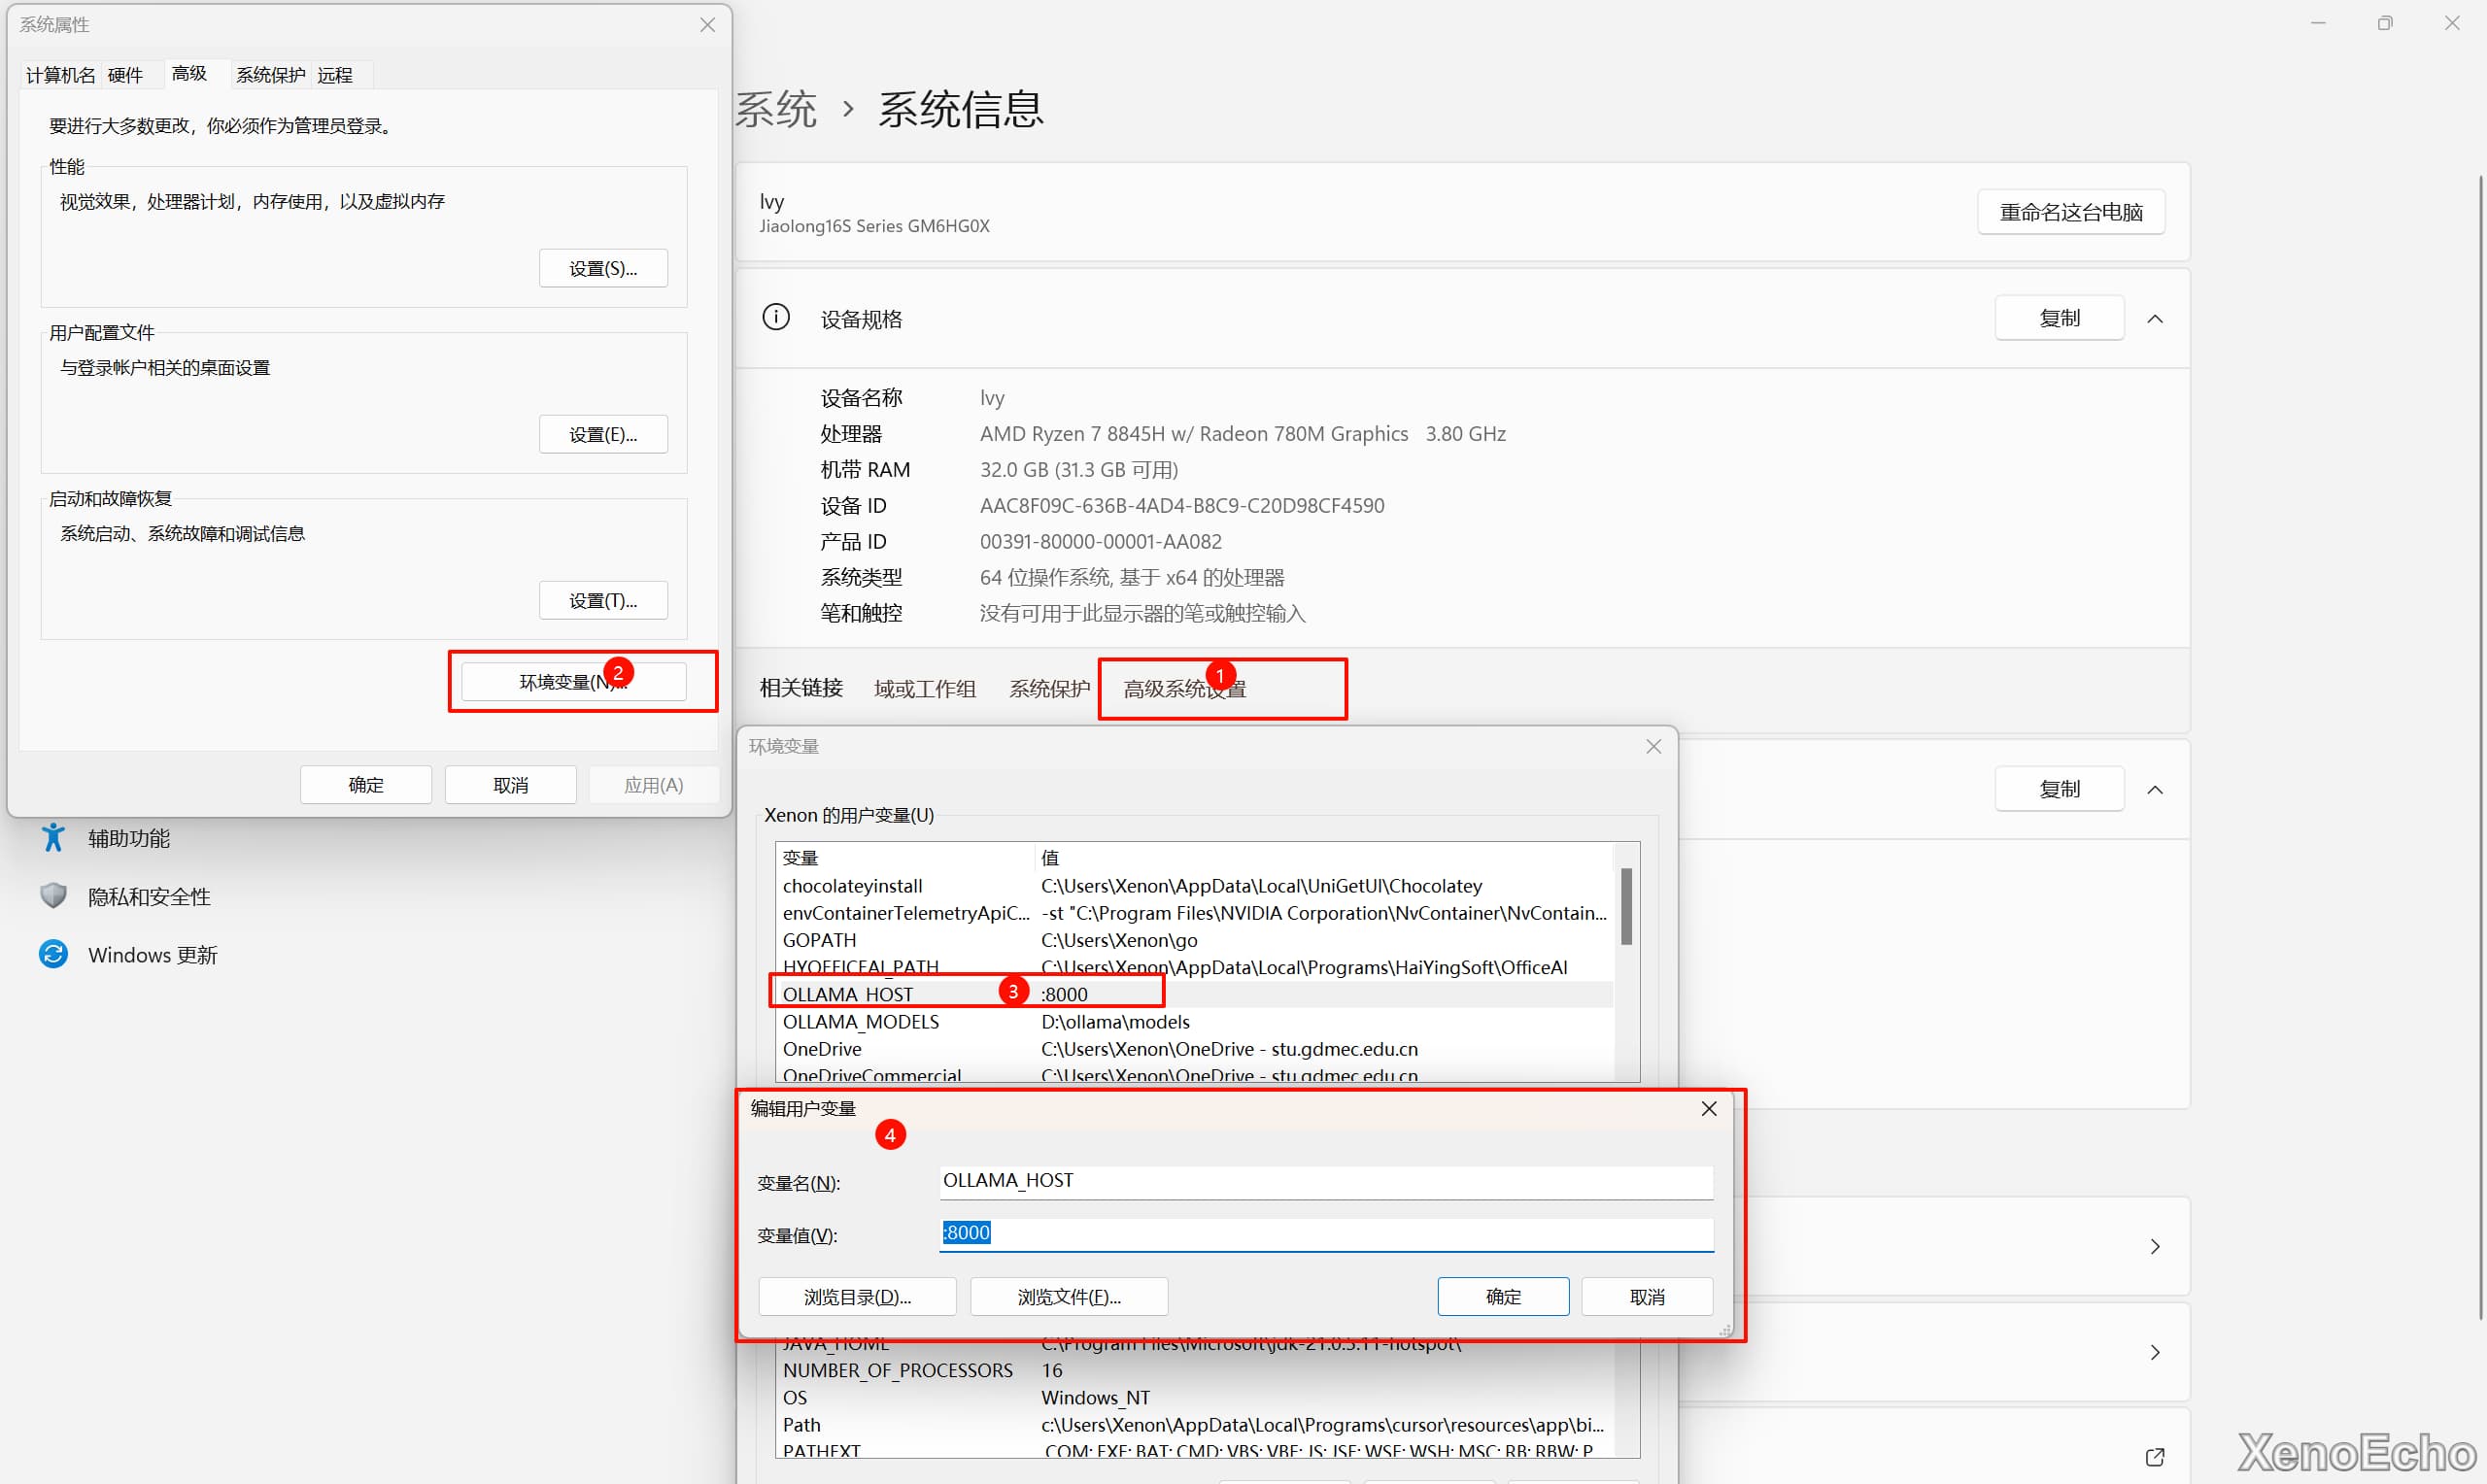Screen dimensions: 2487x1484
Task: Open Privacy & security shield icon
Action: 53,896
